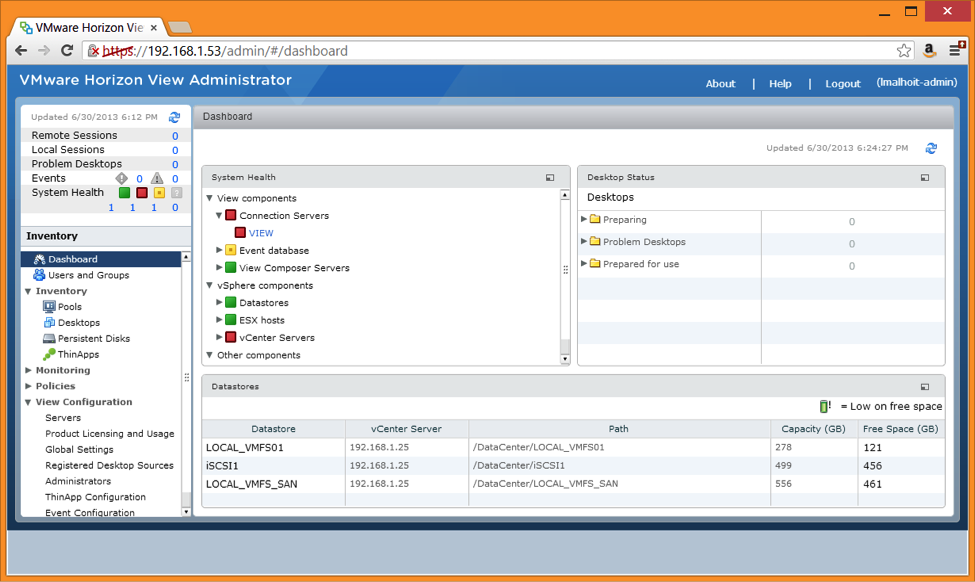The image size is (975, 582).
Task: Maximize the System Health panel
Action: 550,178
